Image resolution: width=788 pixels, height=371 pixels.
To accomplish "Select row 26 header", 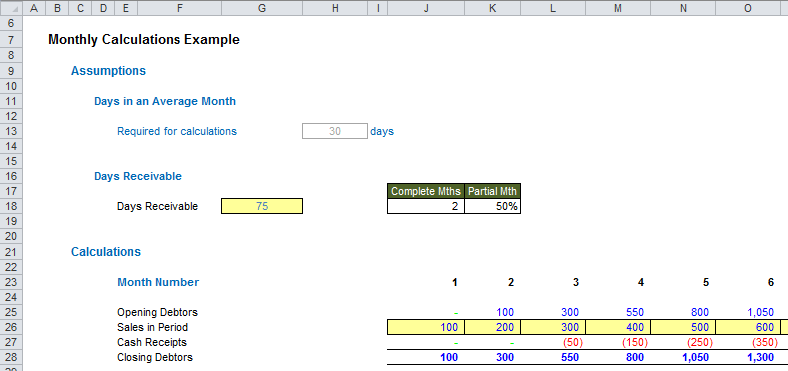I will click(x=11, y=327).
